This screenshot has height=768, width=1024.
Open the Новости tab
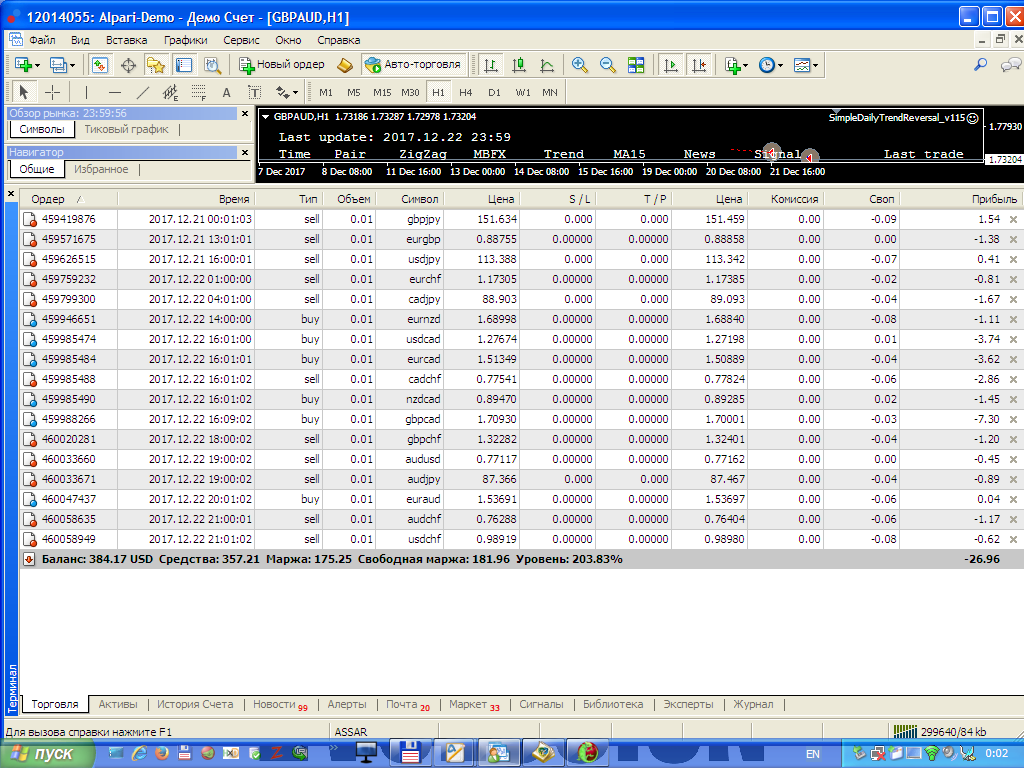pos(280,704)
